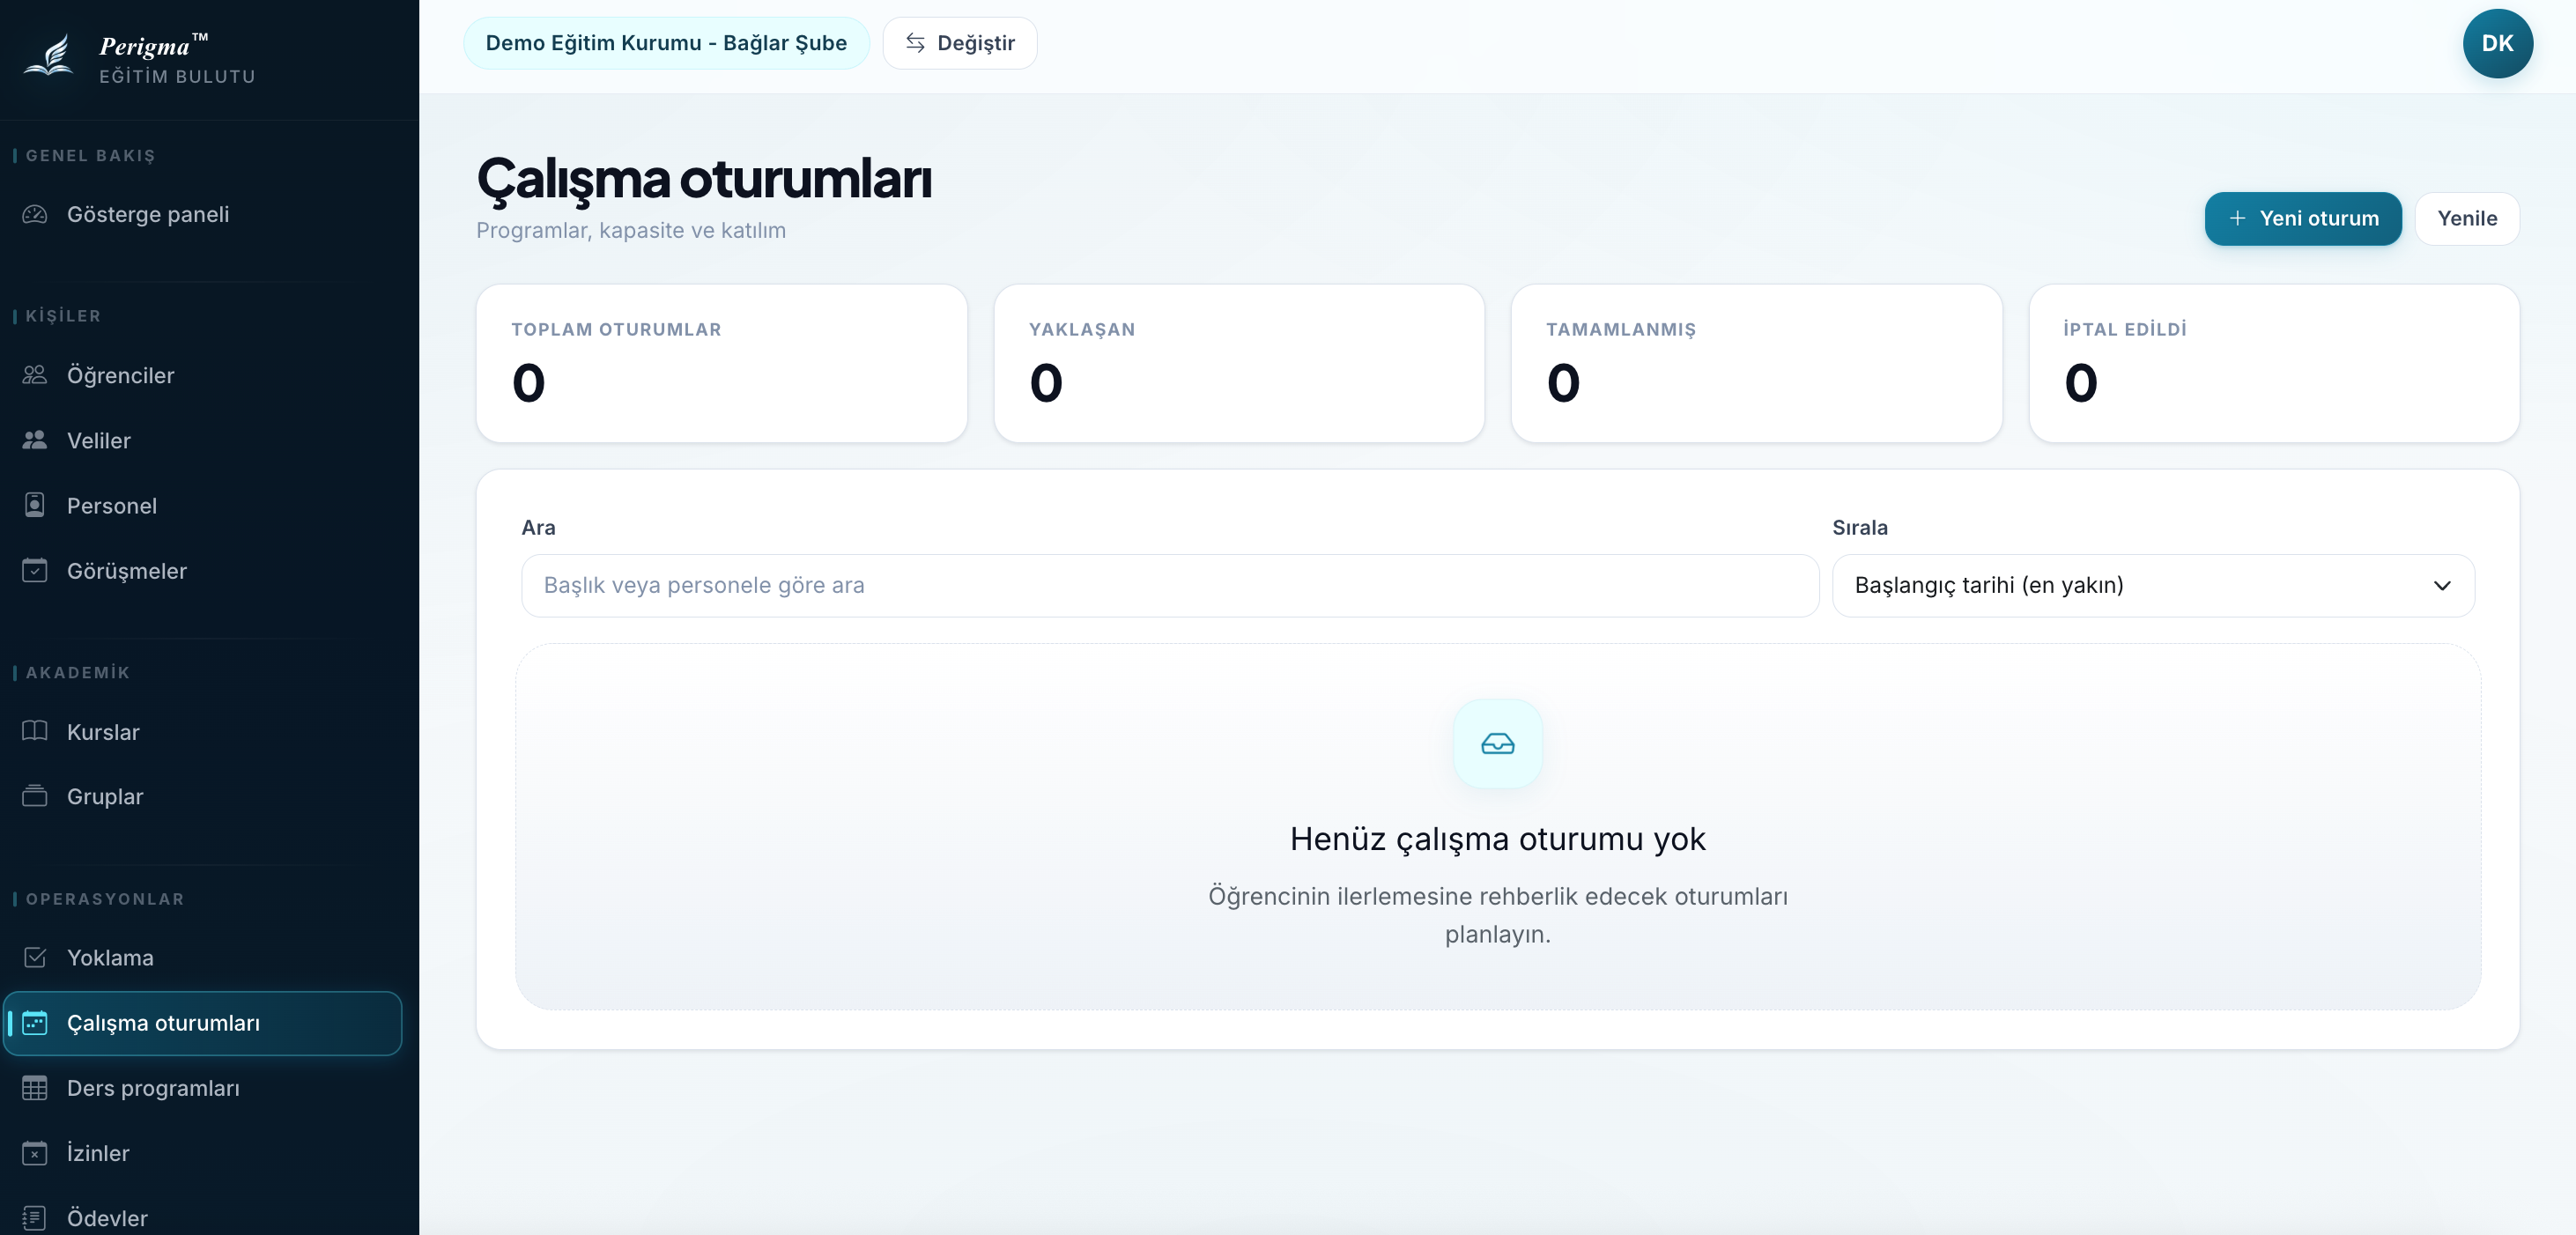Open the Sırala sort dropdown
This screenshot has width=2576, height=1235.
pos(2152,585)
